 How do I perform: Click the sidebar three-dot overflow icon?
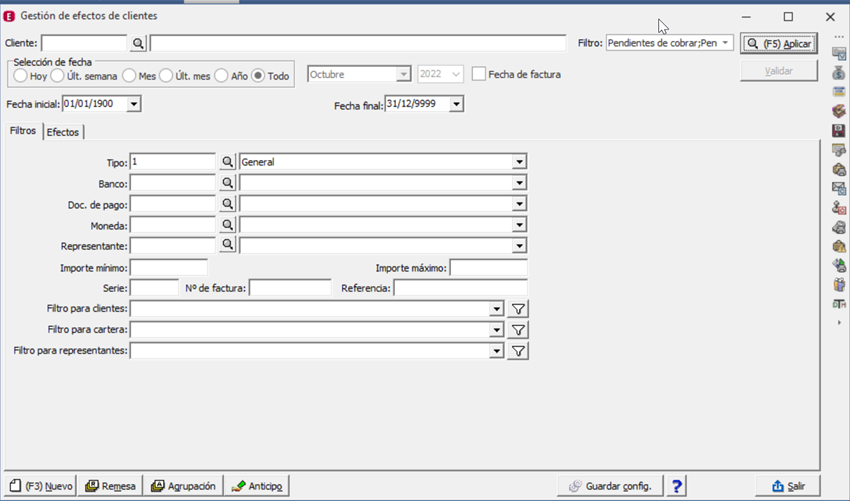(839, 37)
